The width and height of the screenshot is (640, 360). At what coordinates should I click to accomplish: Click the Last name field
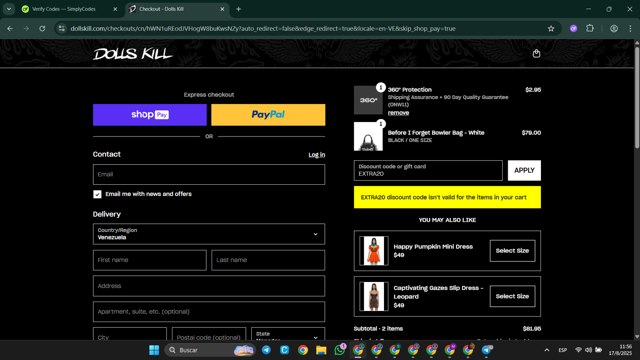268,260
